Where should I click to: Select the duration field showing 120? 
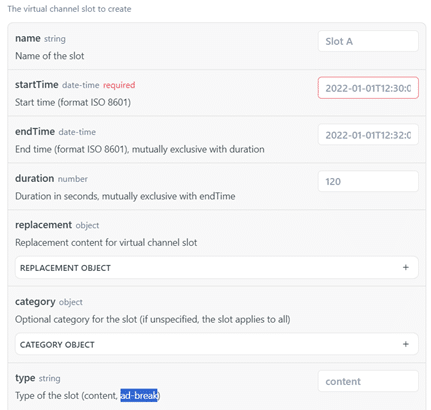tap(368, 181)
